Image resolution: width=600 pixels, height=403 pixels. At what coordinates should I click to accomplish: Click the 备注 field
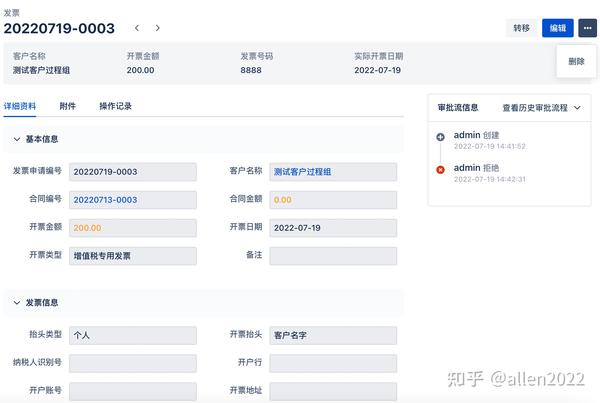(333, 256)
